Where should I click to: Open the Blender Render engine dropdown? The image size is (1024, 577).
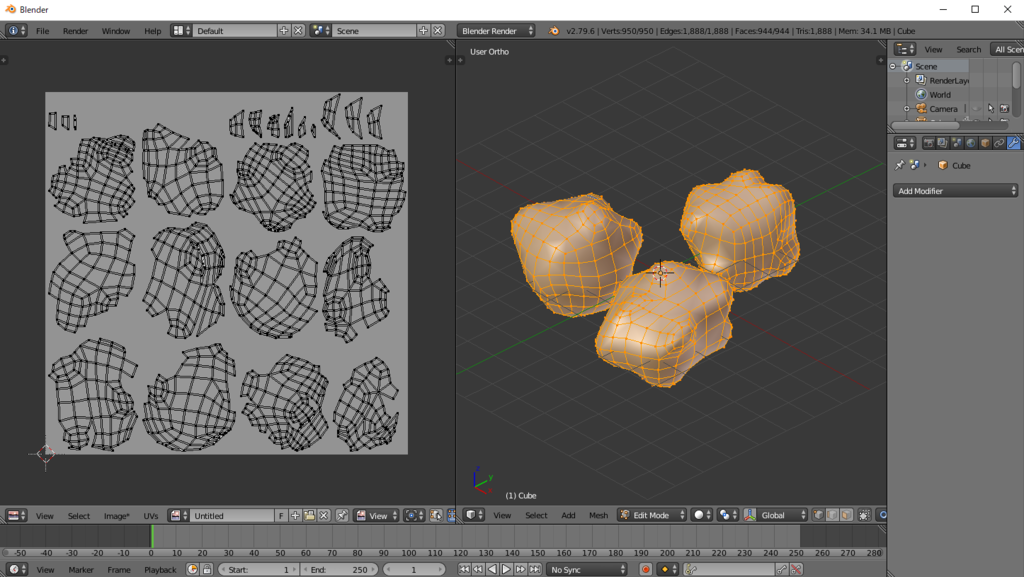pos(496,31)
